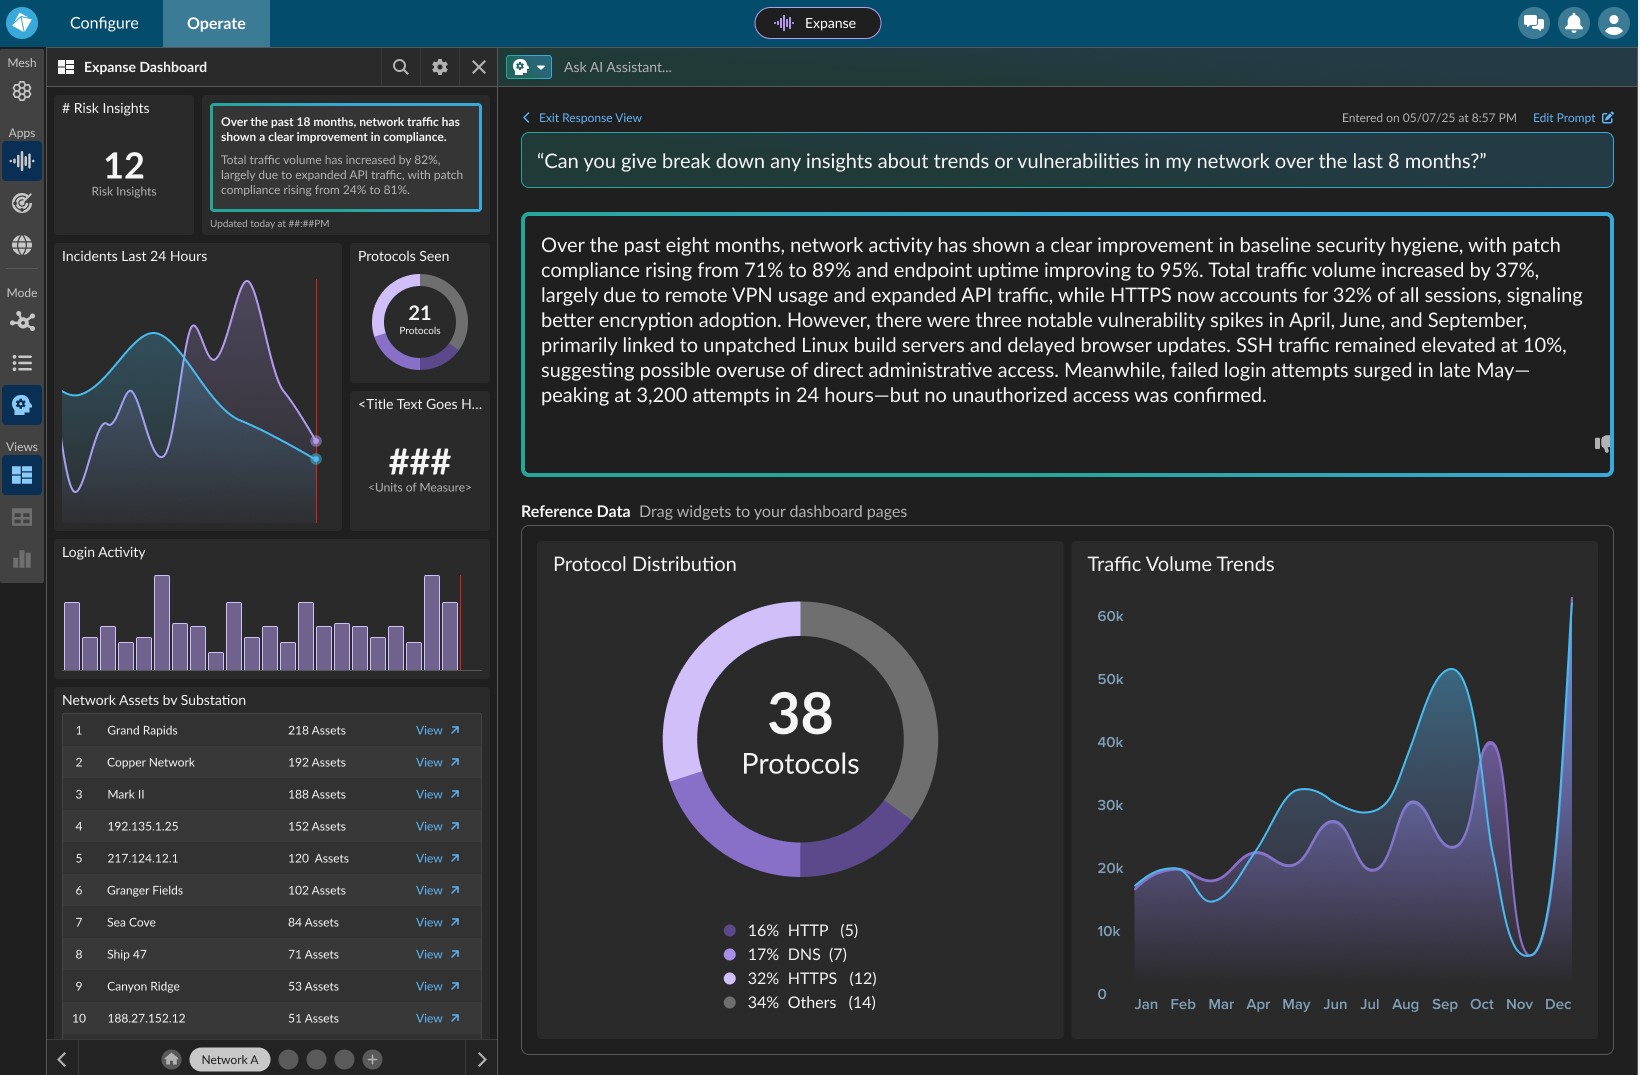Click the thumbs down feedback icon
This screenshot has width=1640, height=1075.
tap(1602, 443)
